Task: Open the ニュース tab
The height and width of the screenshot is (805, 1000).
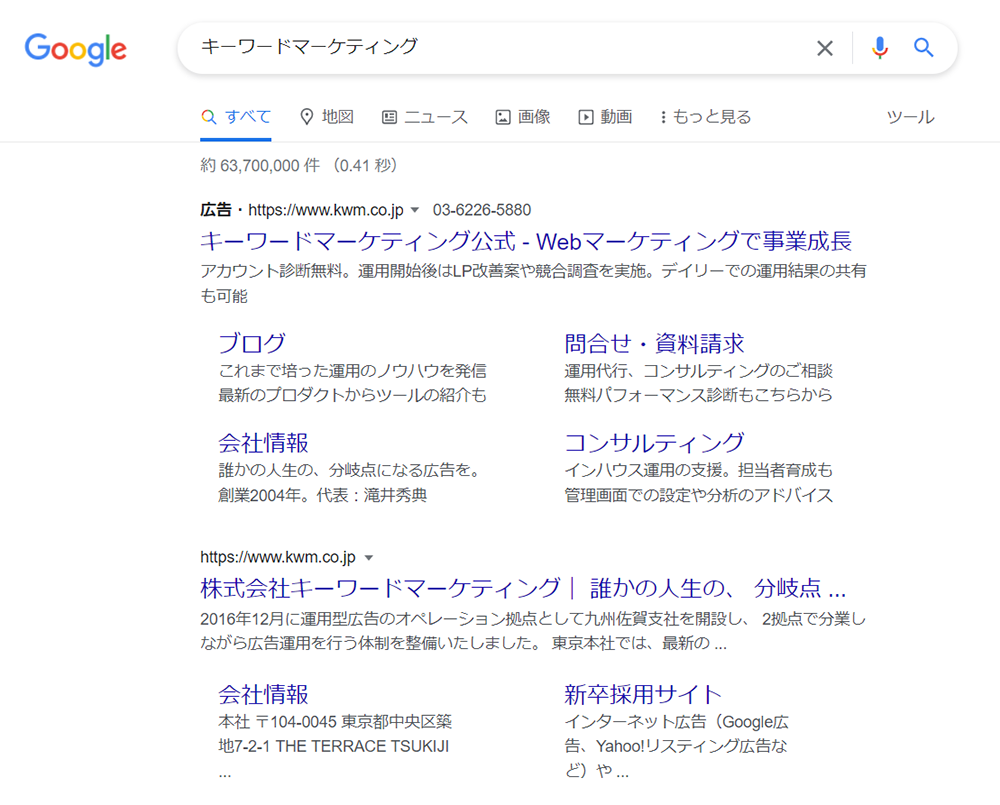Action: [x=425, y=117]
